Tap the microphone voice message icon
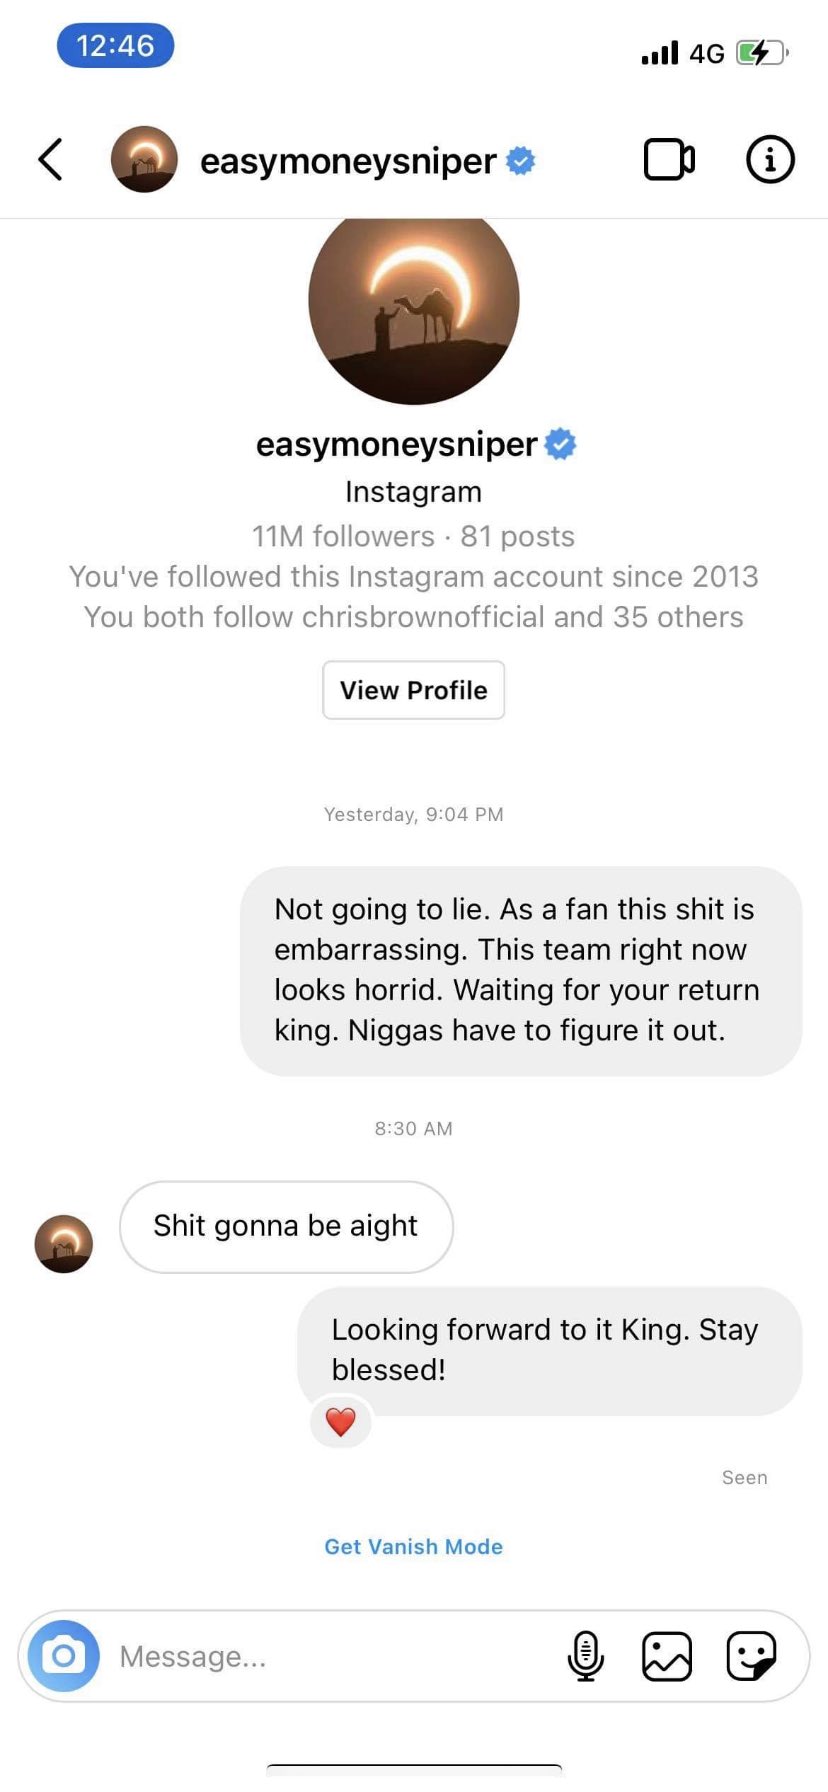 [586, 1656]
